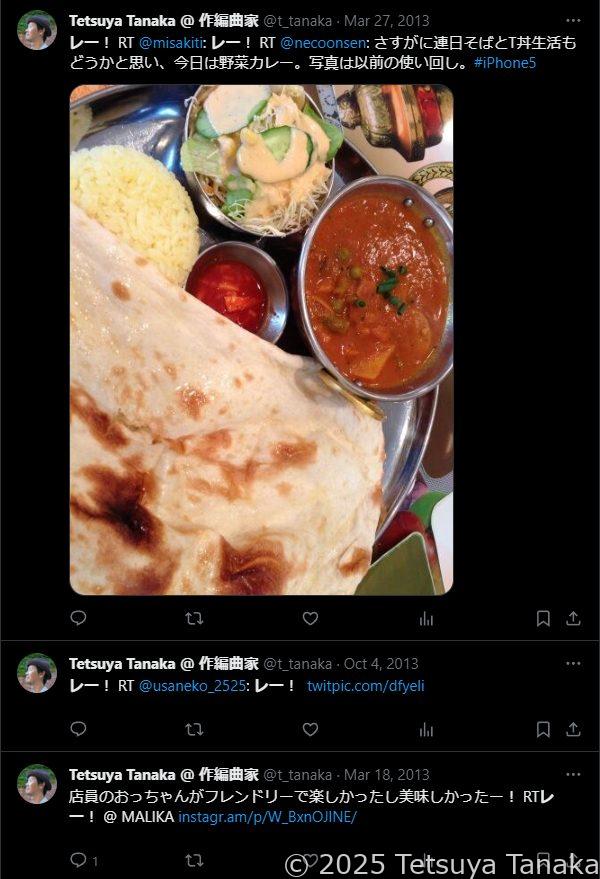The width and height of the screenshot is (600, 879).
Task: Enlarge the curry and naan photo
Action: point(261,340)
